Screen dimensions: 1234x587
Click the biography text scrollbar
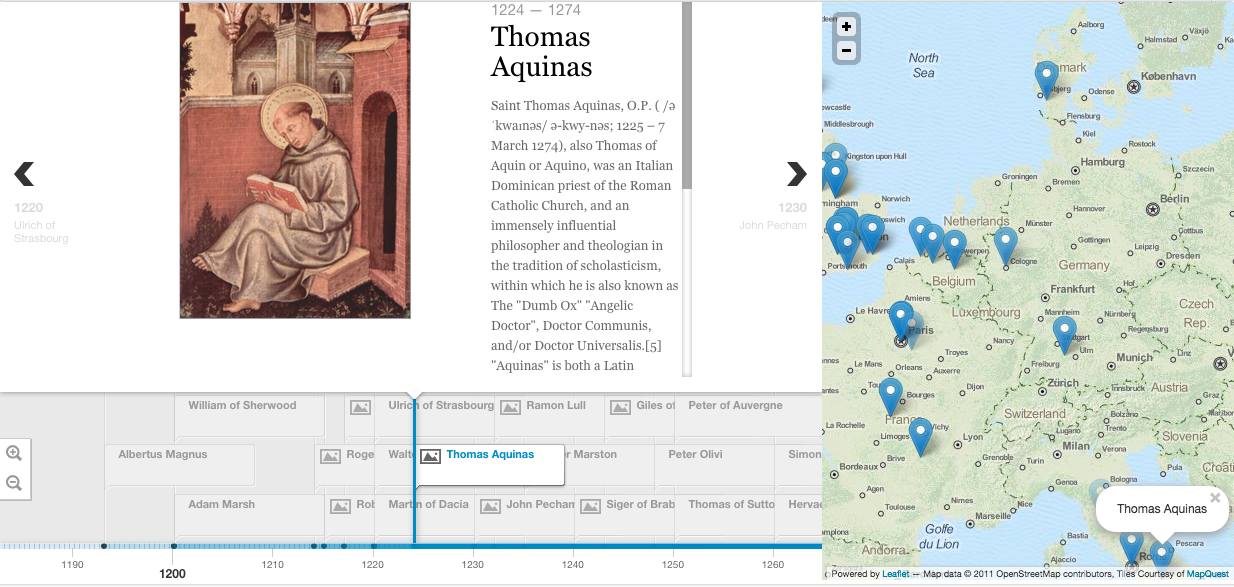tap(687, 95)
